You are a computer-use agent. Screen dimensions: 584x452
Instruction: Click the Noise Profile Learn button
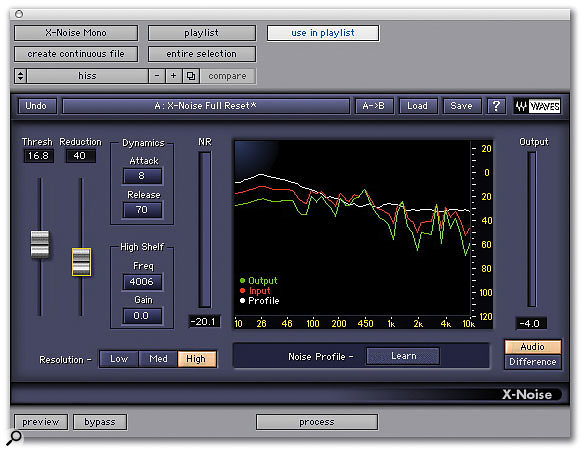[403, 356]
